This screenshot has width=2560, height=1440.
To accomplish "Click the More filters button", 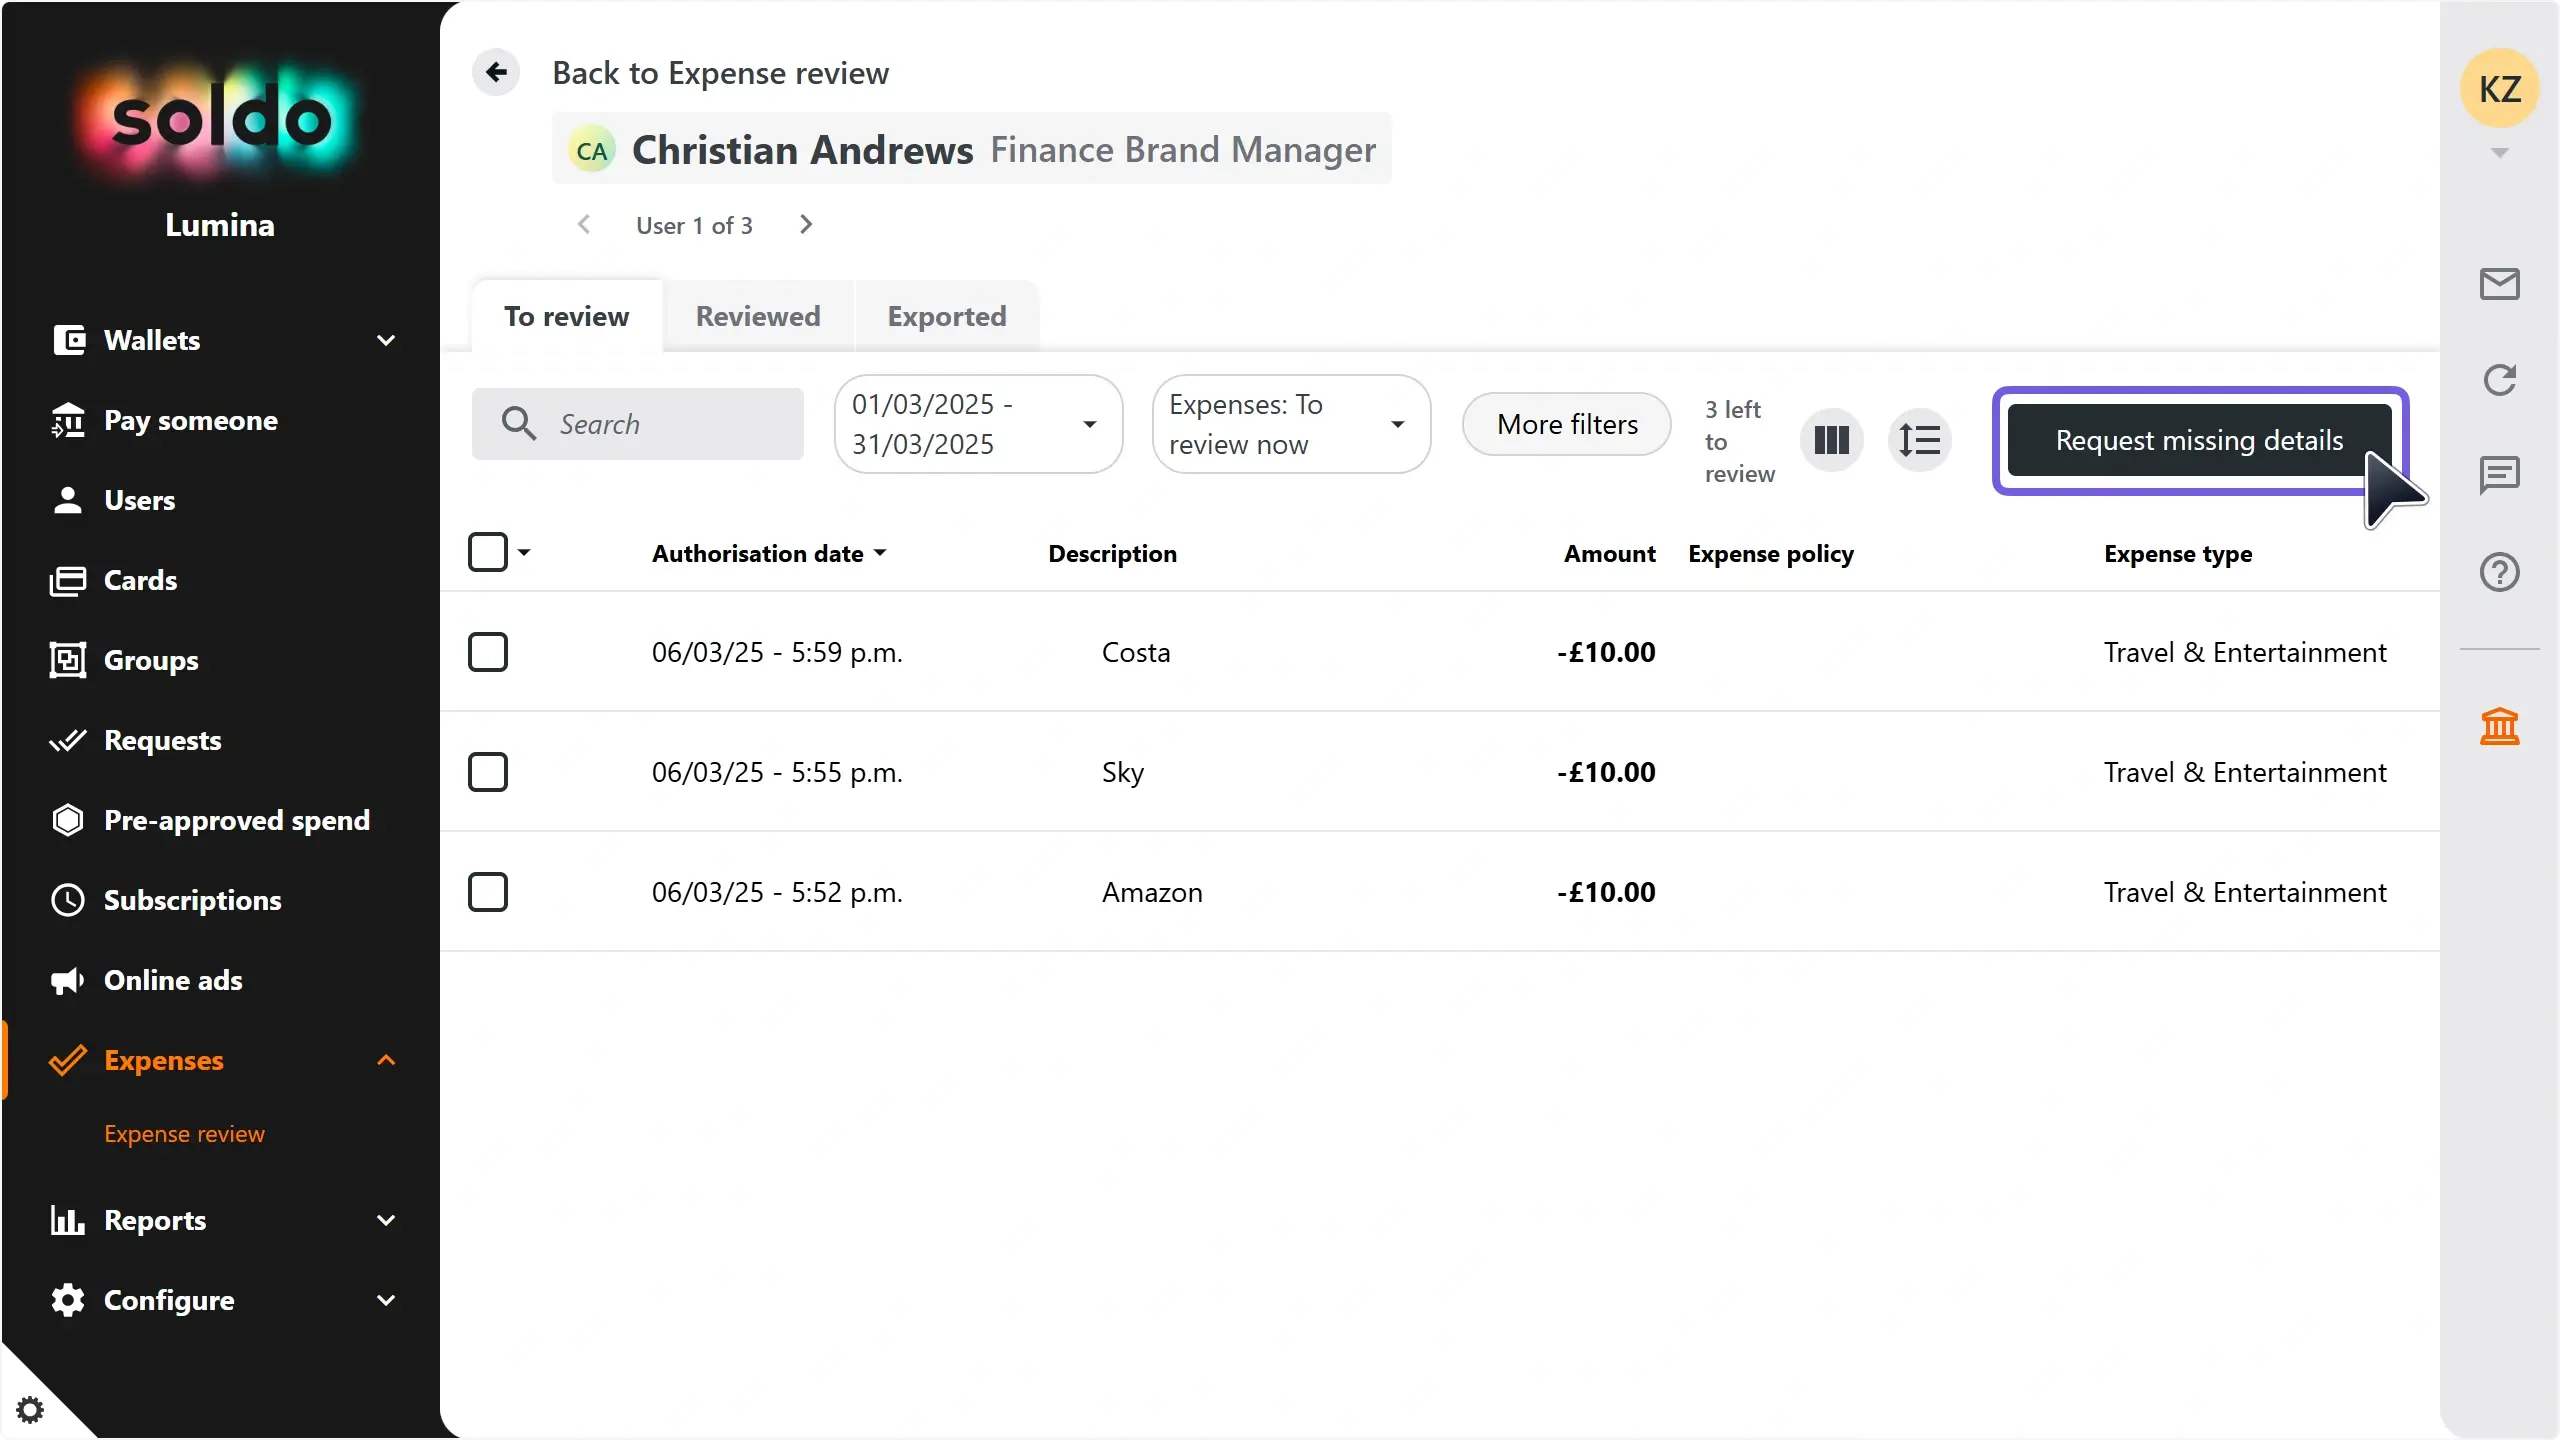I will [x=1567, y=424].
